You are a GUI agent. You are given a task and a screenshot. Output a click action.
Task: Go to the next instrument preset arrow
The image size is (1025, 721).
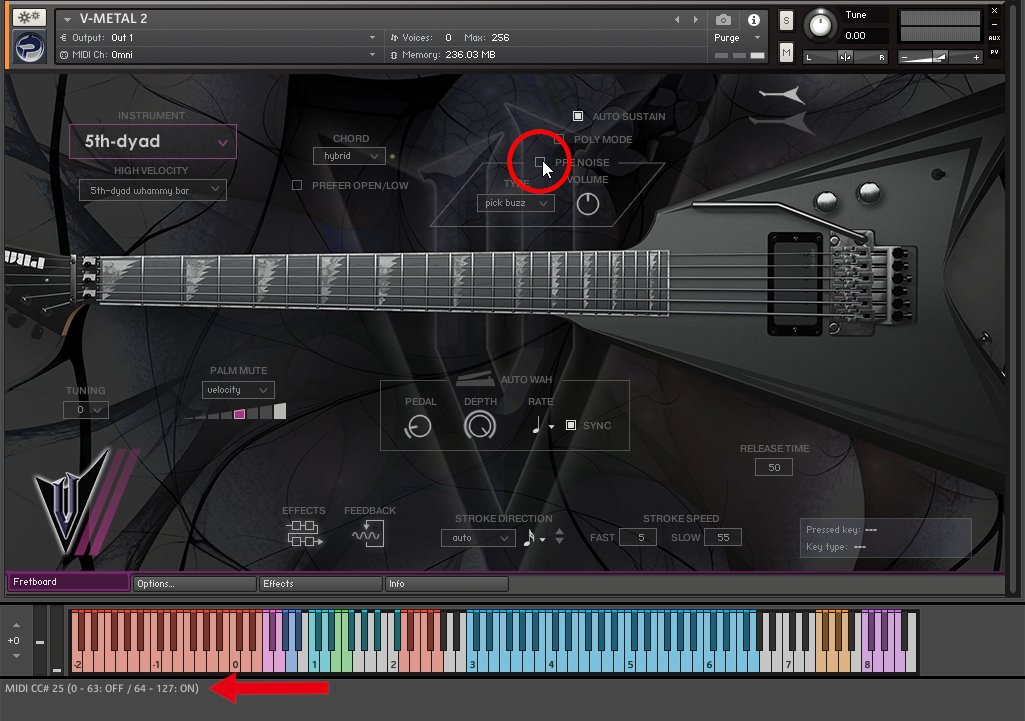coord(696,20)
